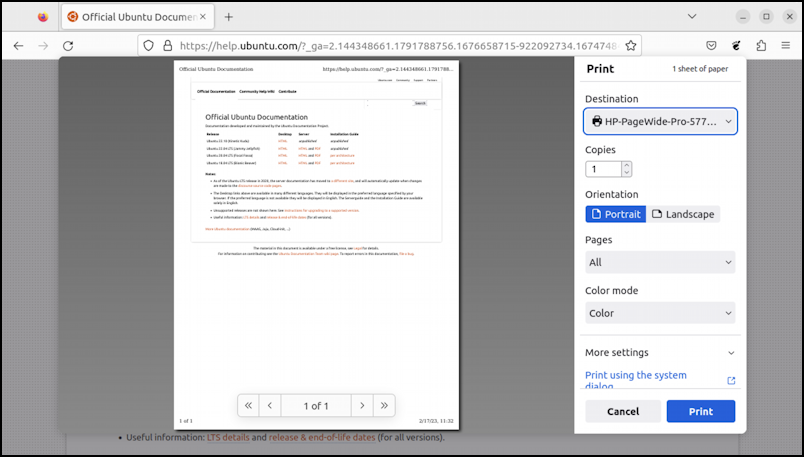The width and height of the screenshot is (804, 457).
Task: Click the Cancel button
Action: coord(623,411)
